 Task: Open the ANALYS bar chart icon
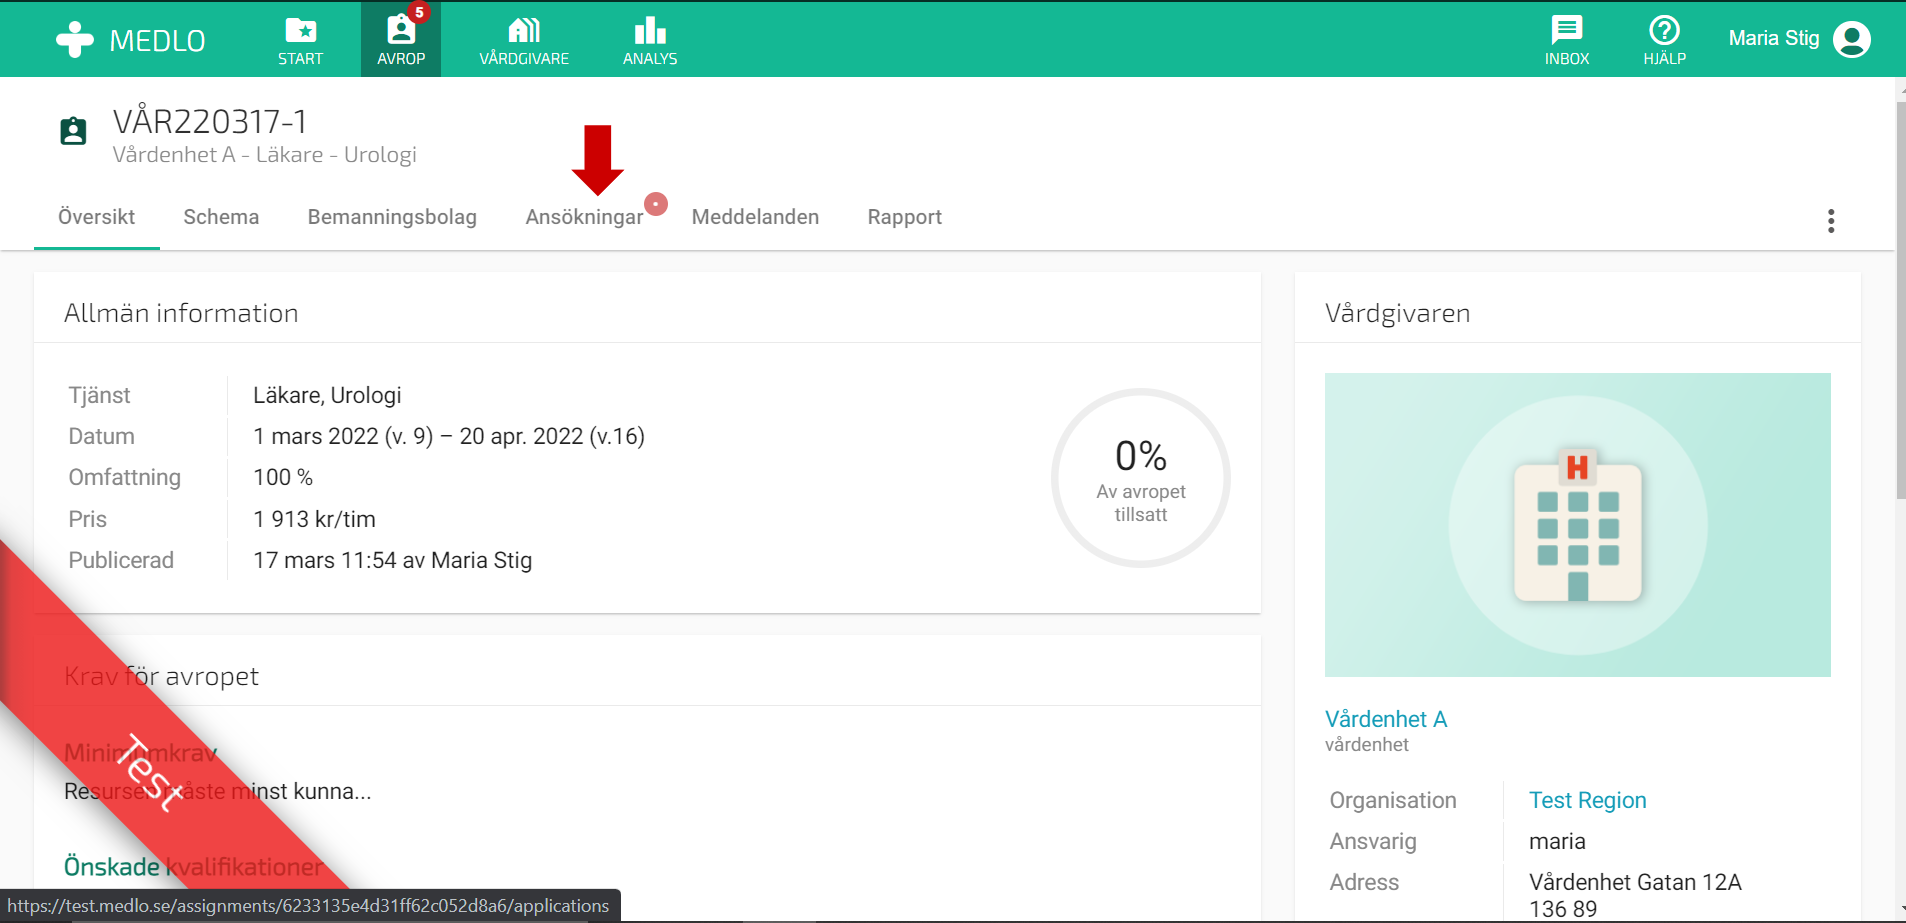coord(650,30)
